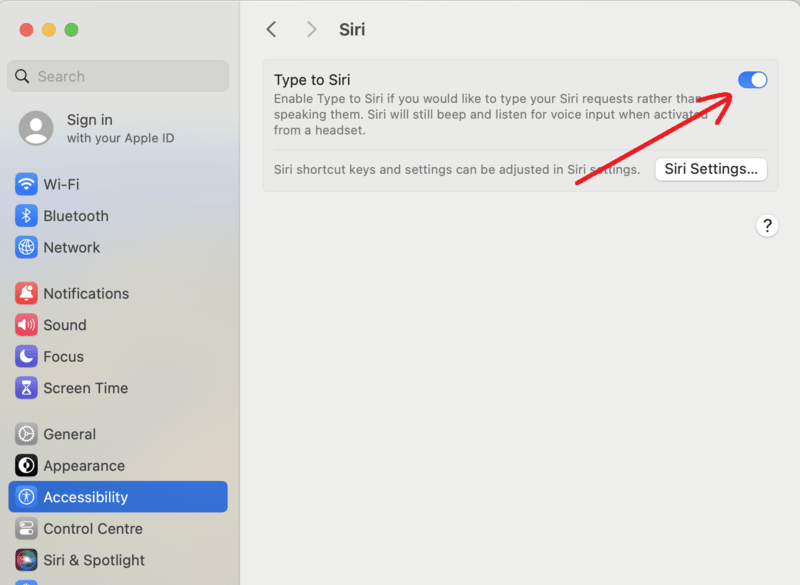Click the Type to Siri heading text
The image size is (800, 585).
(x=312, y=80)
